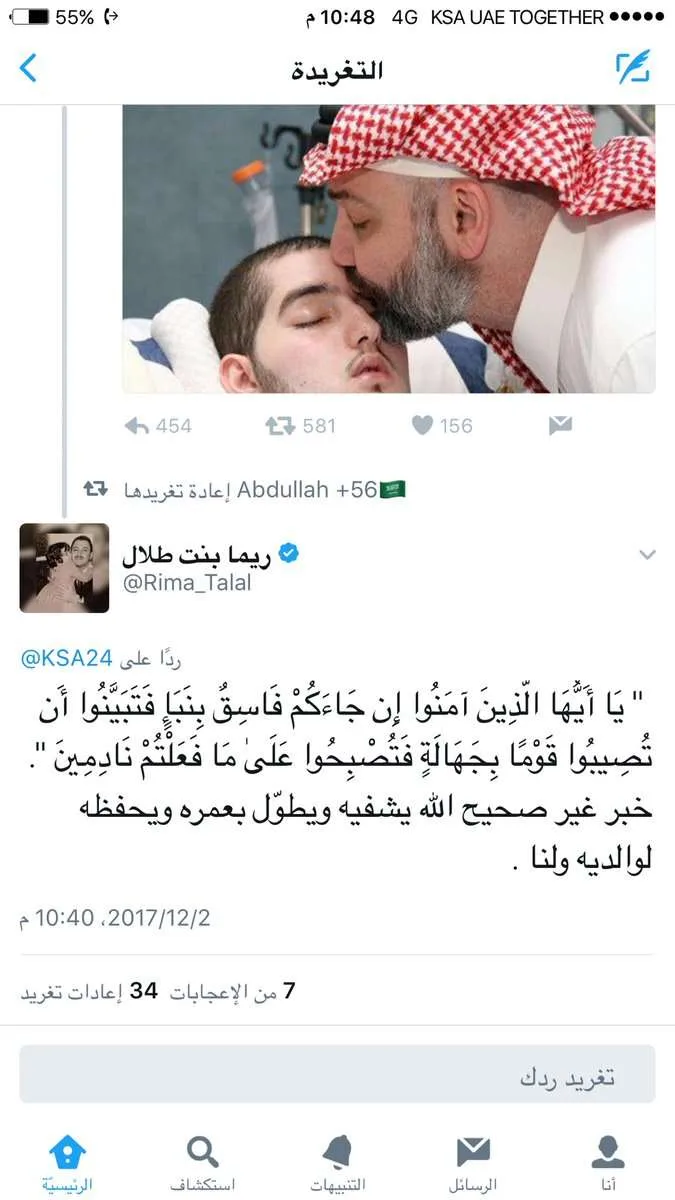Image resolution: width=675 pixels, height=1200 pixels.
Task: Tap the reply arrow with 454
Action: (158, 426)
